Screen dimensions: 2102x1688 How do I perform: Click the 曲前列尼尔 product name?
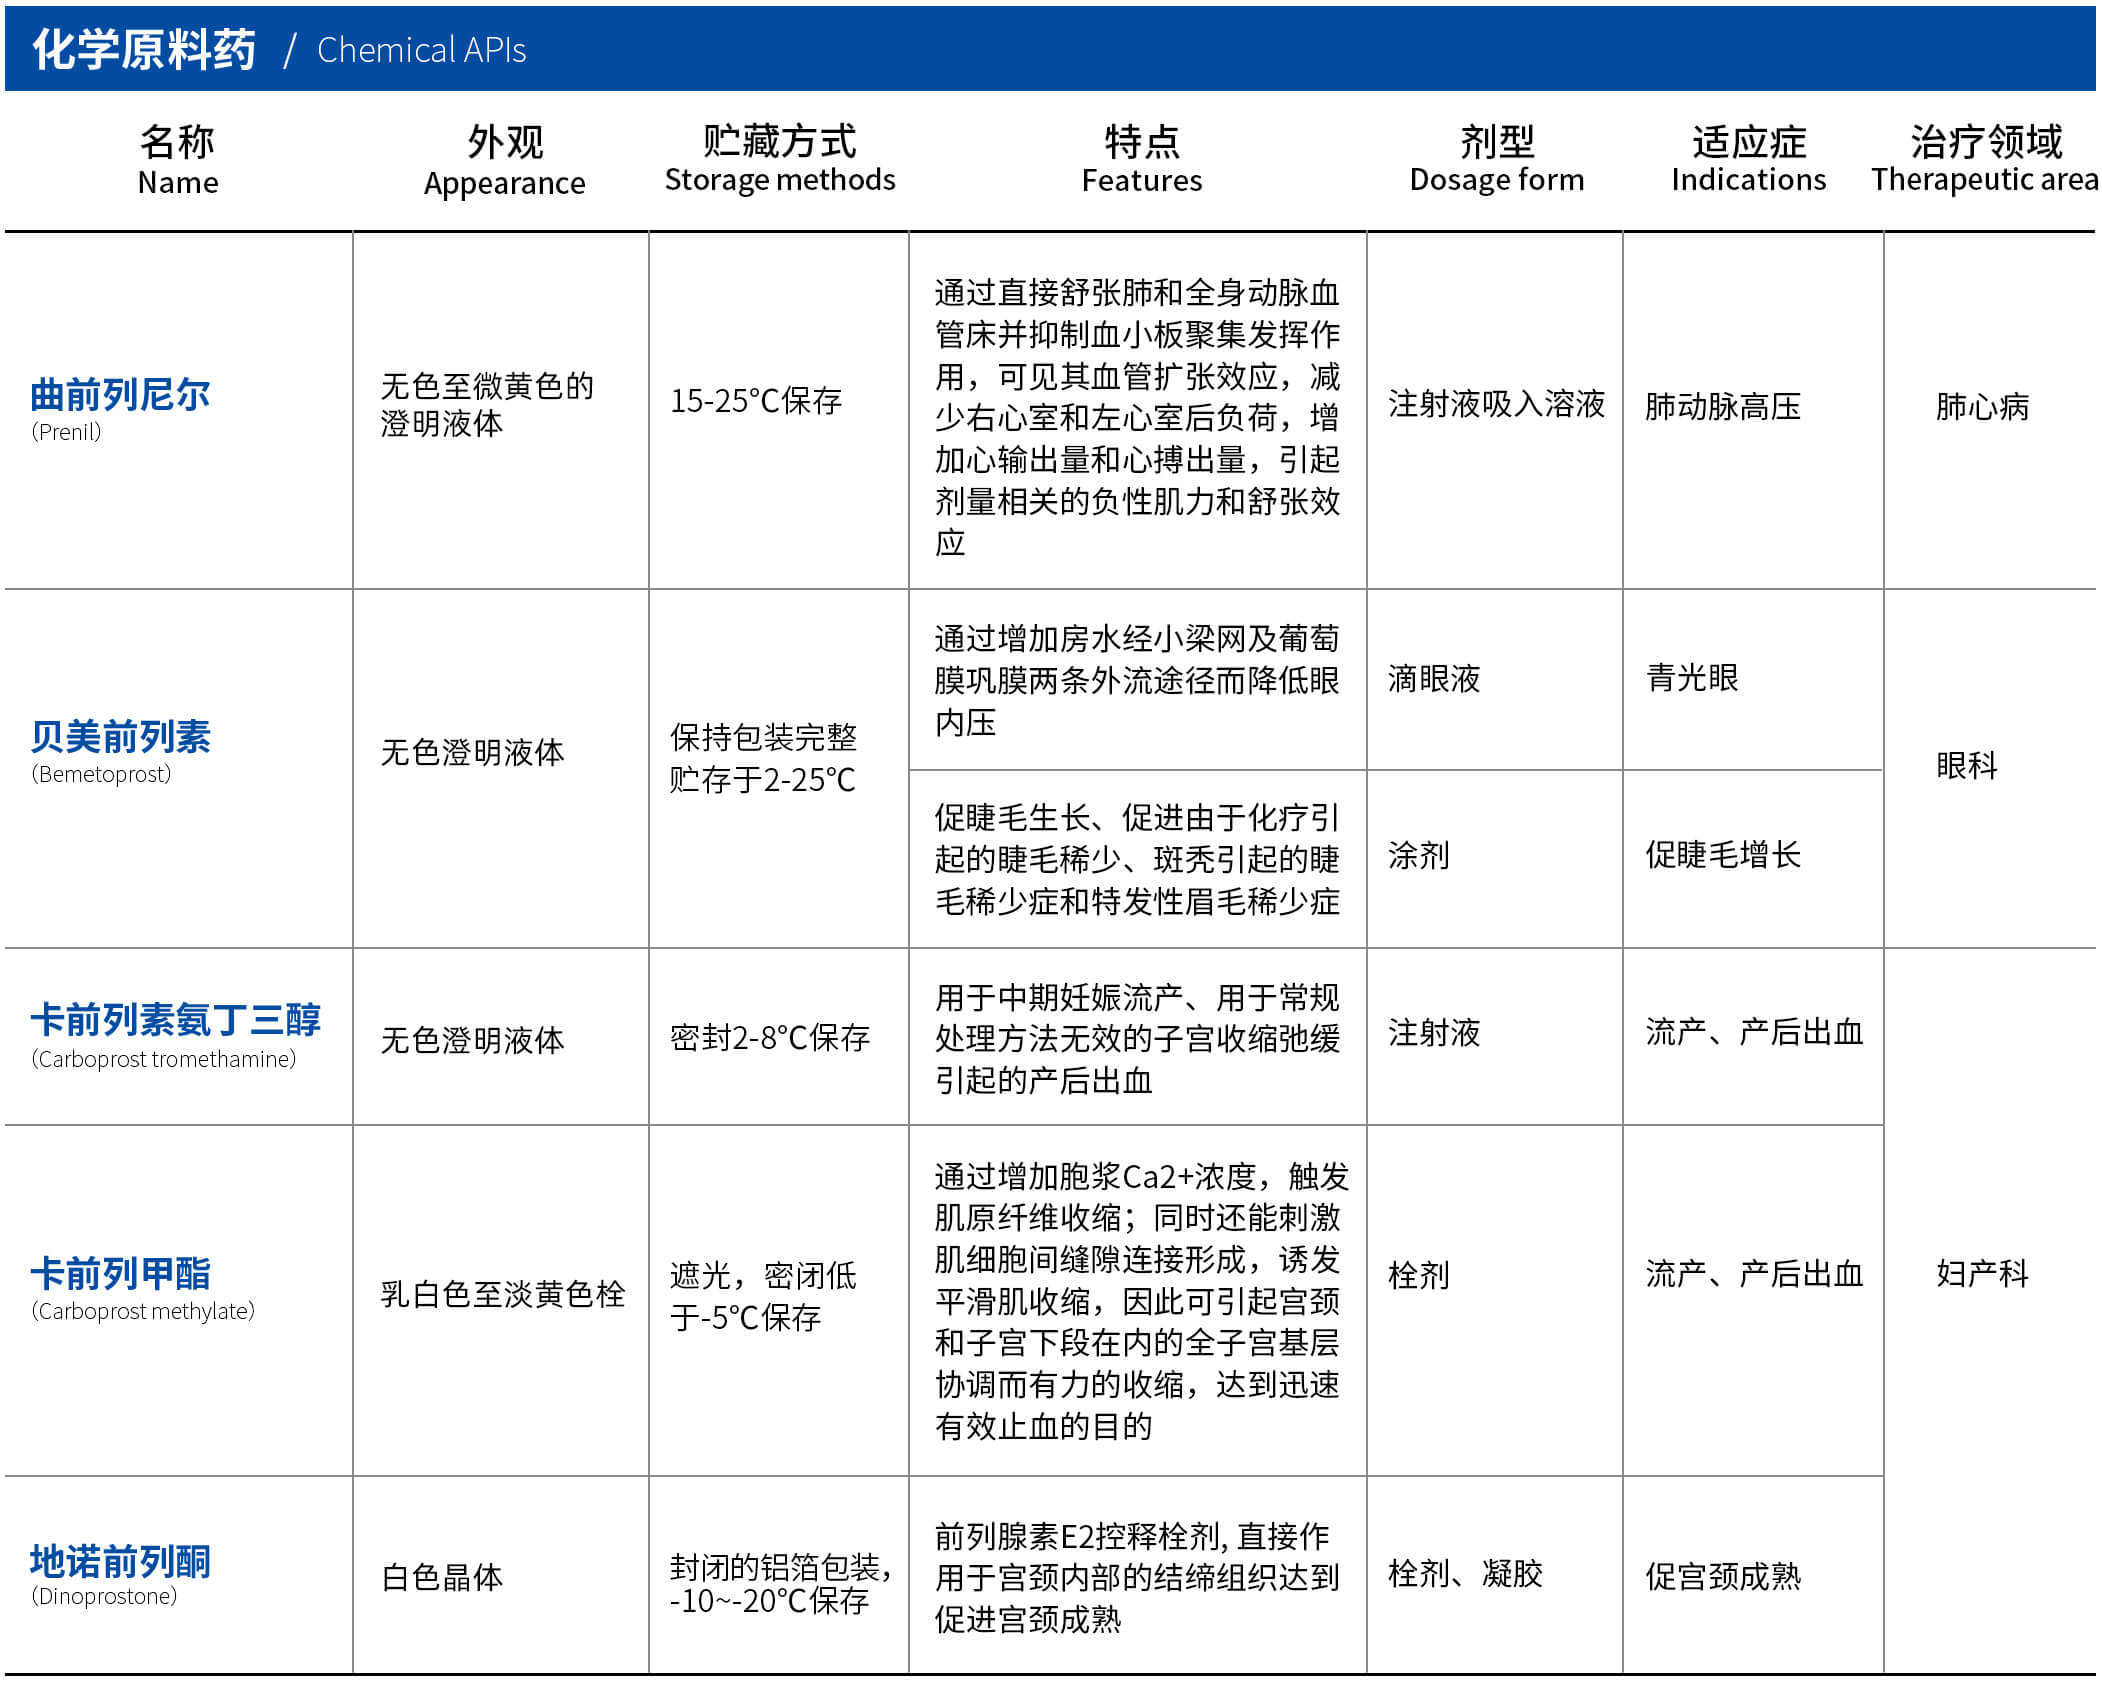pos(120,396)
